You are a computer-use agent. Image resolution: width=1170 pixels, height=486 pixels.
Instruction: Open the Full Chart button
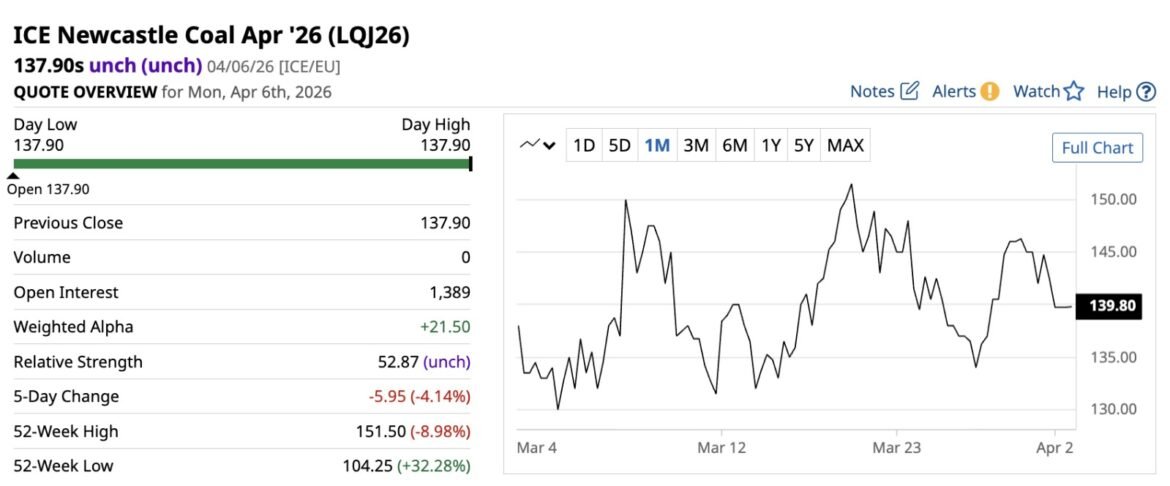1097,148
